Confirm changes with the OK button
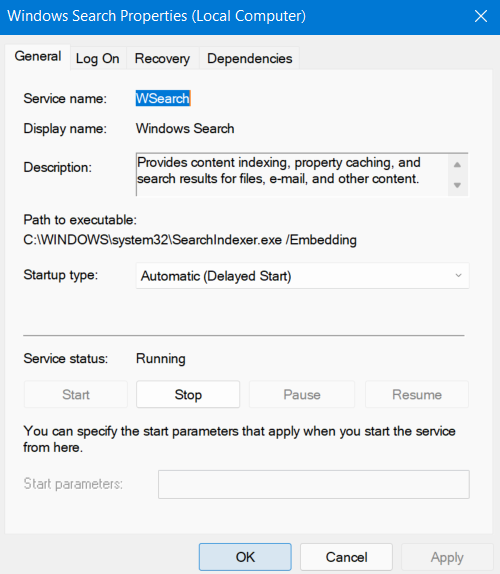The image size is (500, 574). (x=245, y=557)
